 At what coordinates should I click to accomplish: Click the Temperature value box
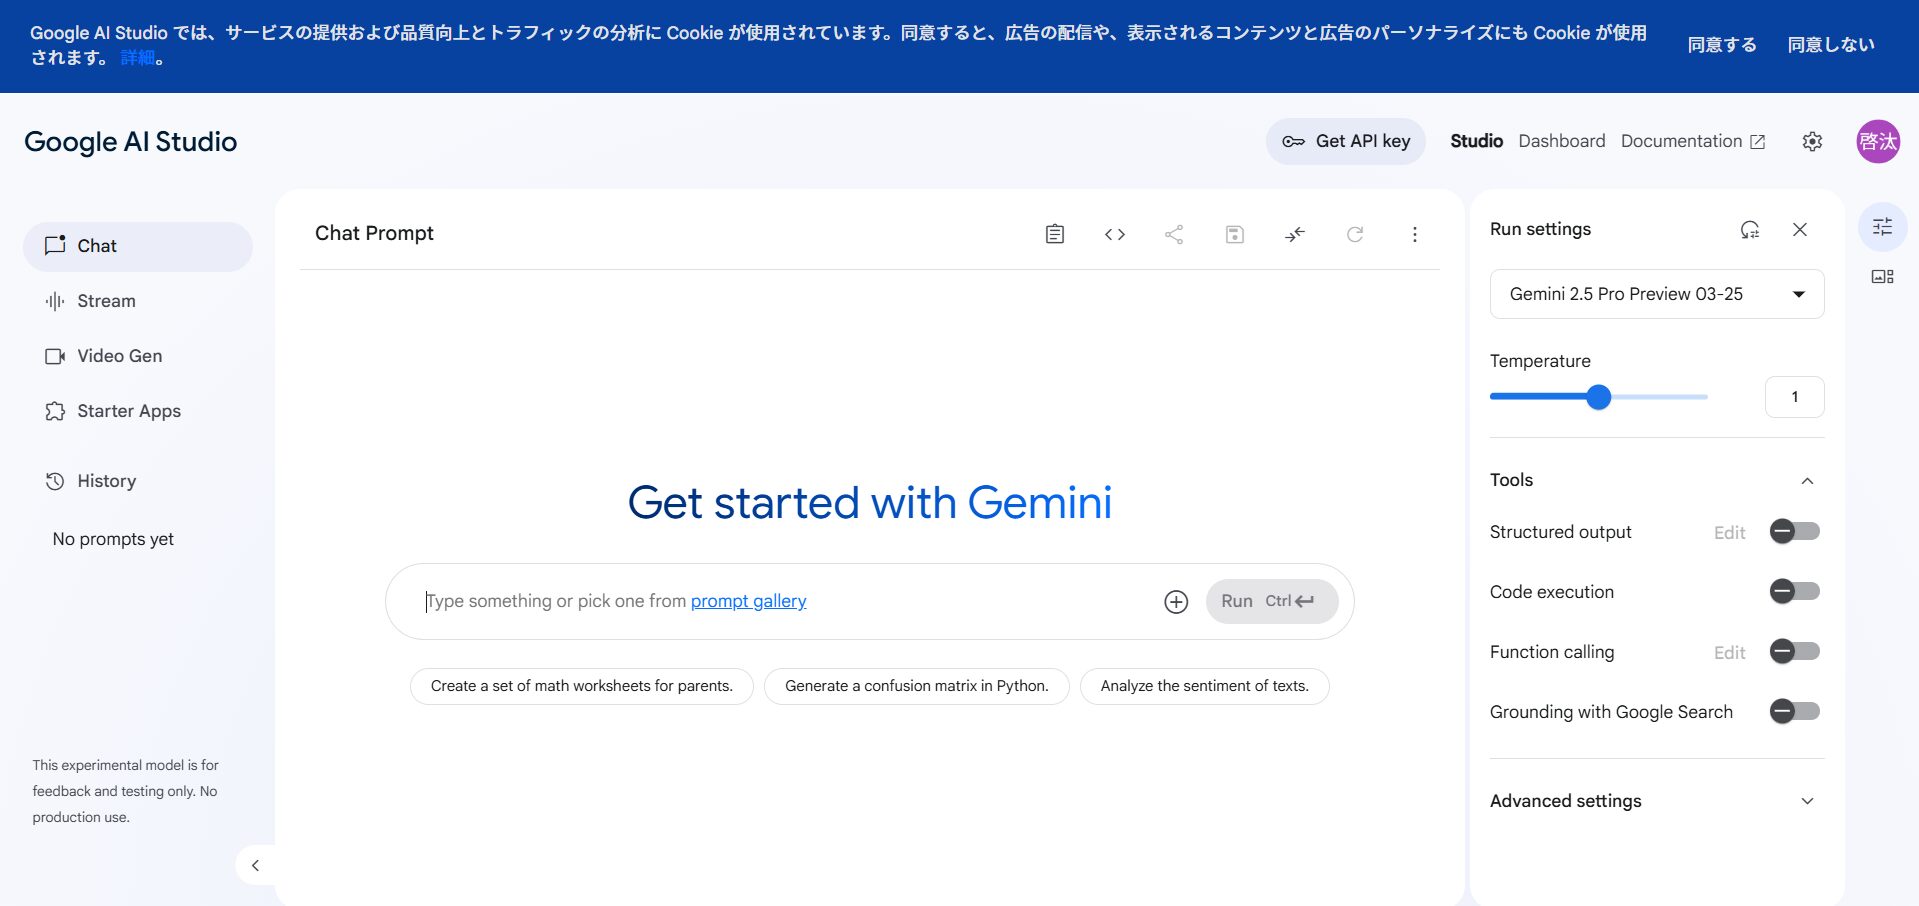[x=1794, y=397]
